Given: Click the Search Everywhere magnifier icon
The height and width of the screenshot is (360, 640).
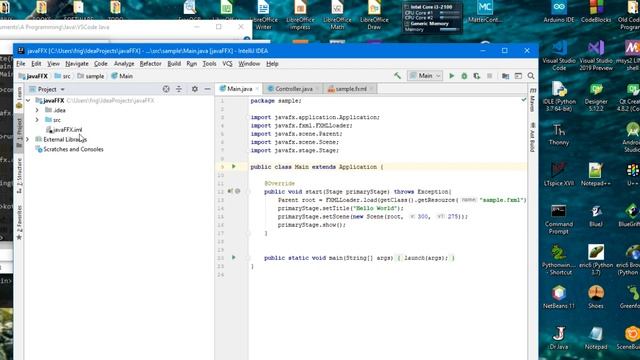Looking at the screenshot, I should point(531,76).
